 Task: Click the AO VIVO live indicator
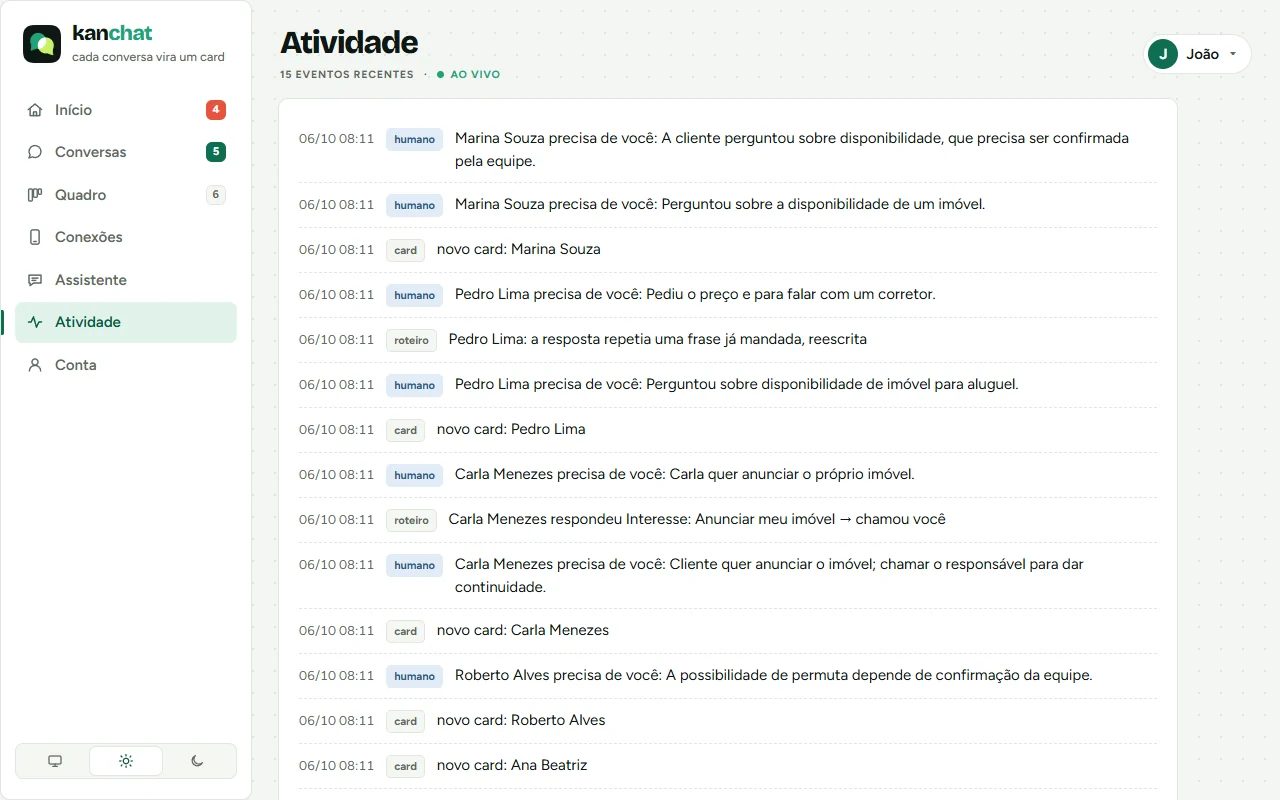(x=469, y=74)
